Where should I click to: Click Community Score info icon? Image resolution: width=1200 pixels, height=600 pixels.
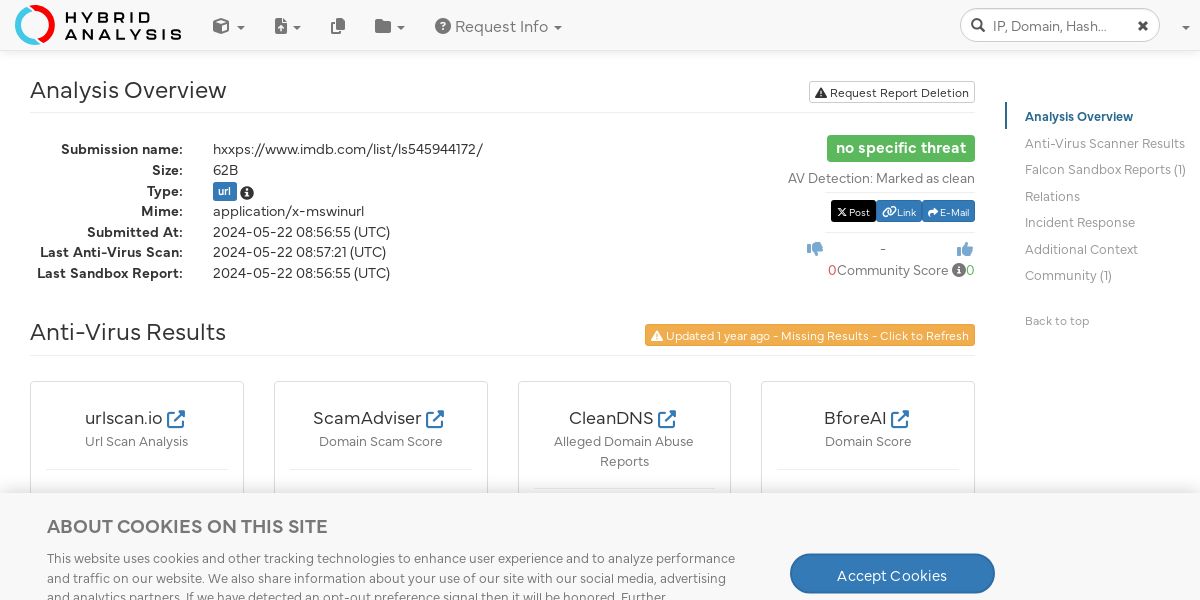[x=958, y=271]
